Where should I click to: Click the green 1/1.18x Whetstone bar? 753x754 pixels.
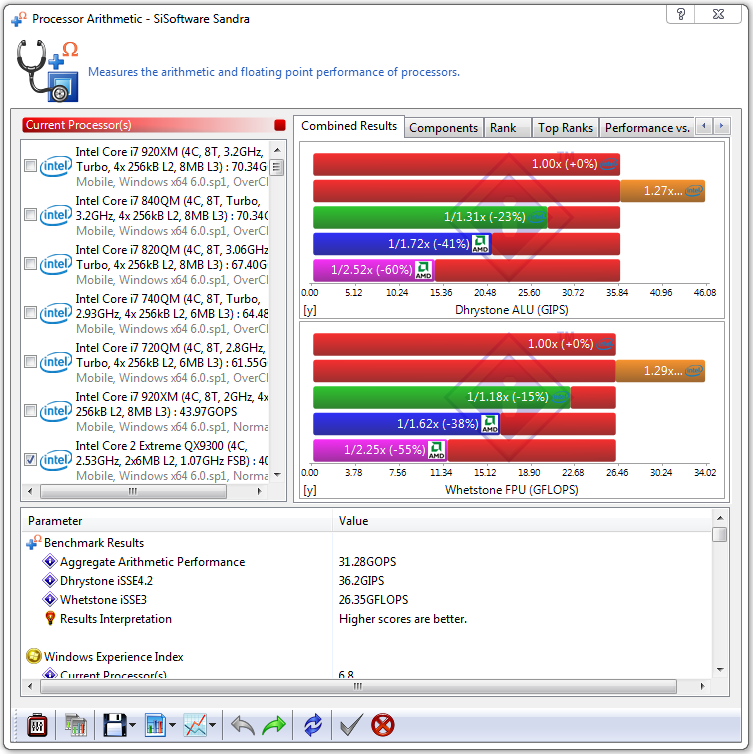point(441,397)
